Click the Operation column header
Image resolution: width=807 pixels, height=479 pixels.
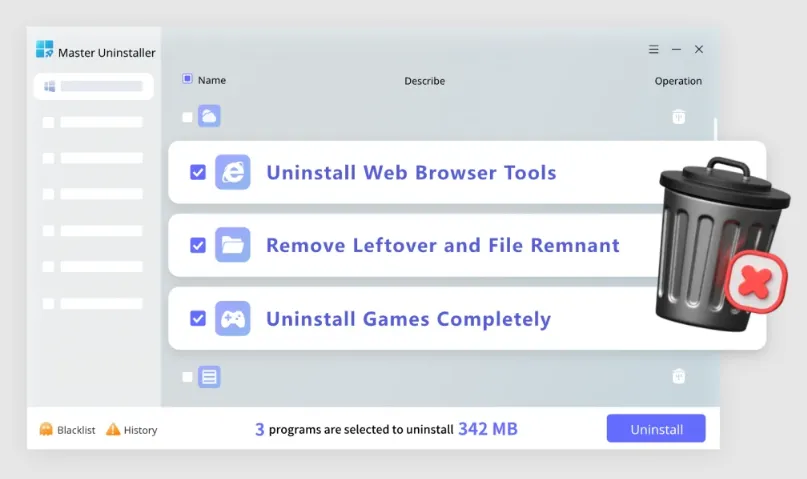click(x=678, y=81)
